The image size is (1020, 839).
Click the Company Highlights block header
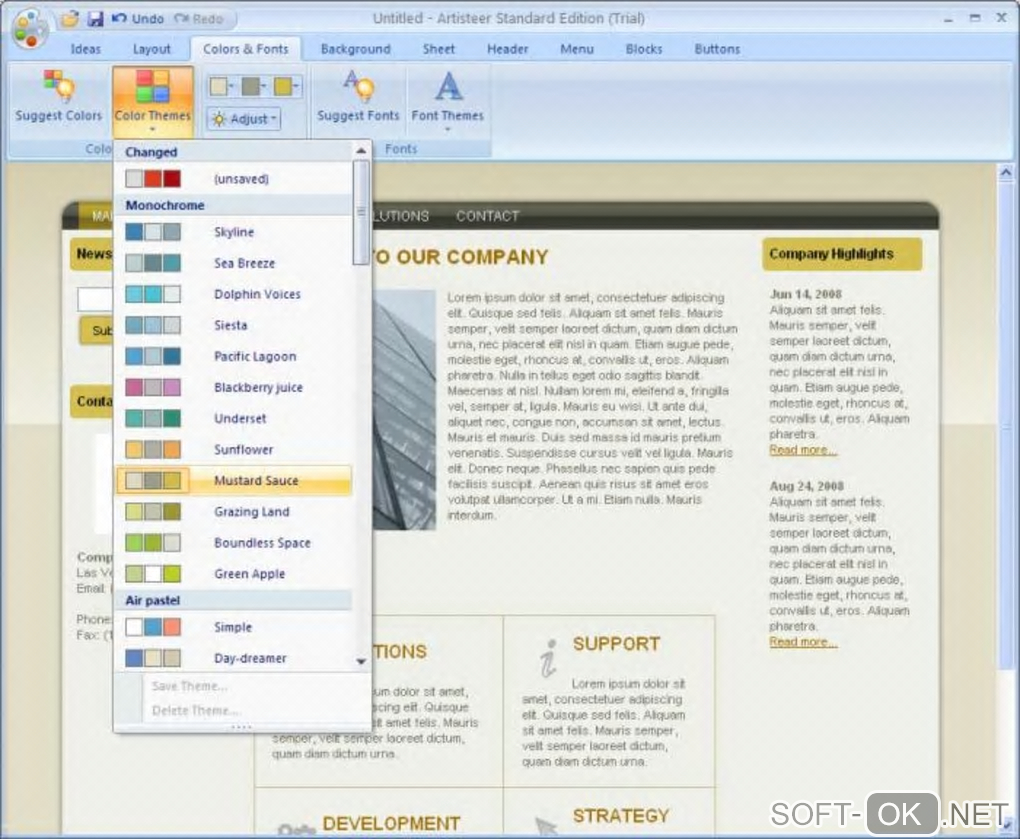tap(842, 254)
